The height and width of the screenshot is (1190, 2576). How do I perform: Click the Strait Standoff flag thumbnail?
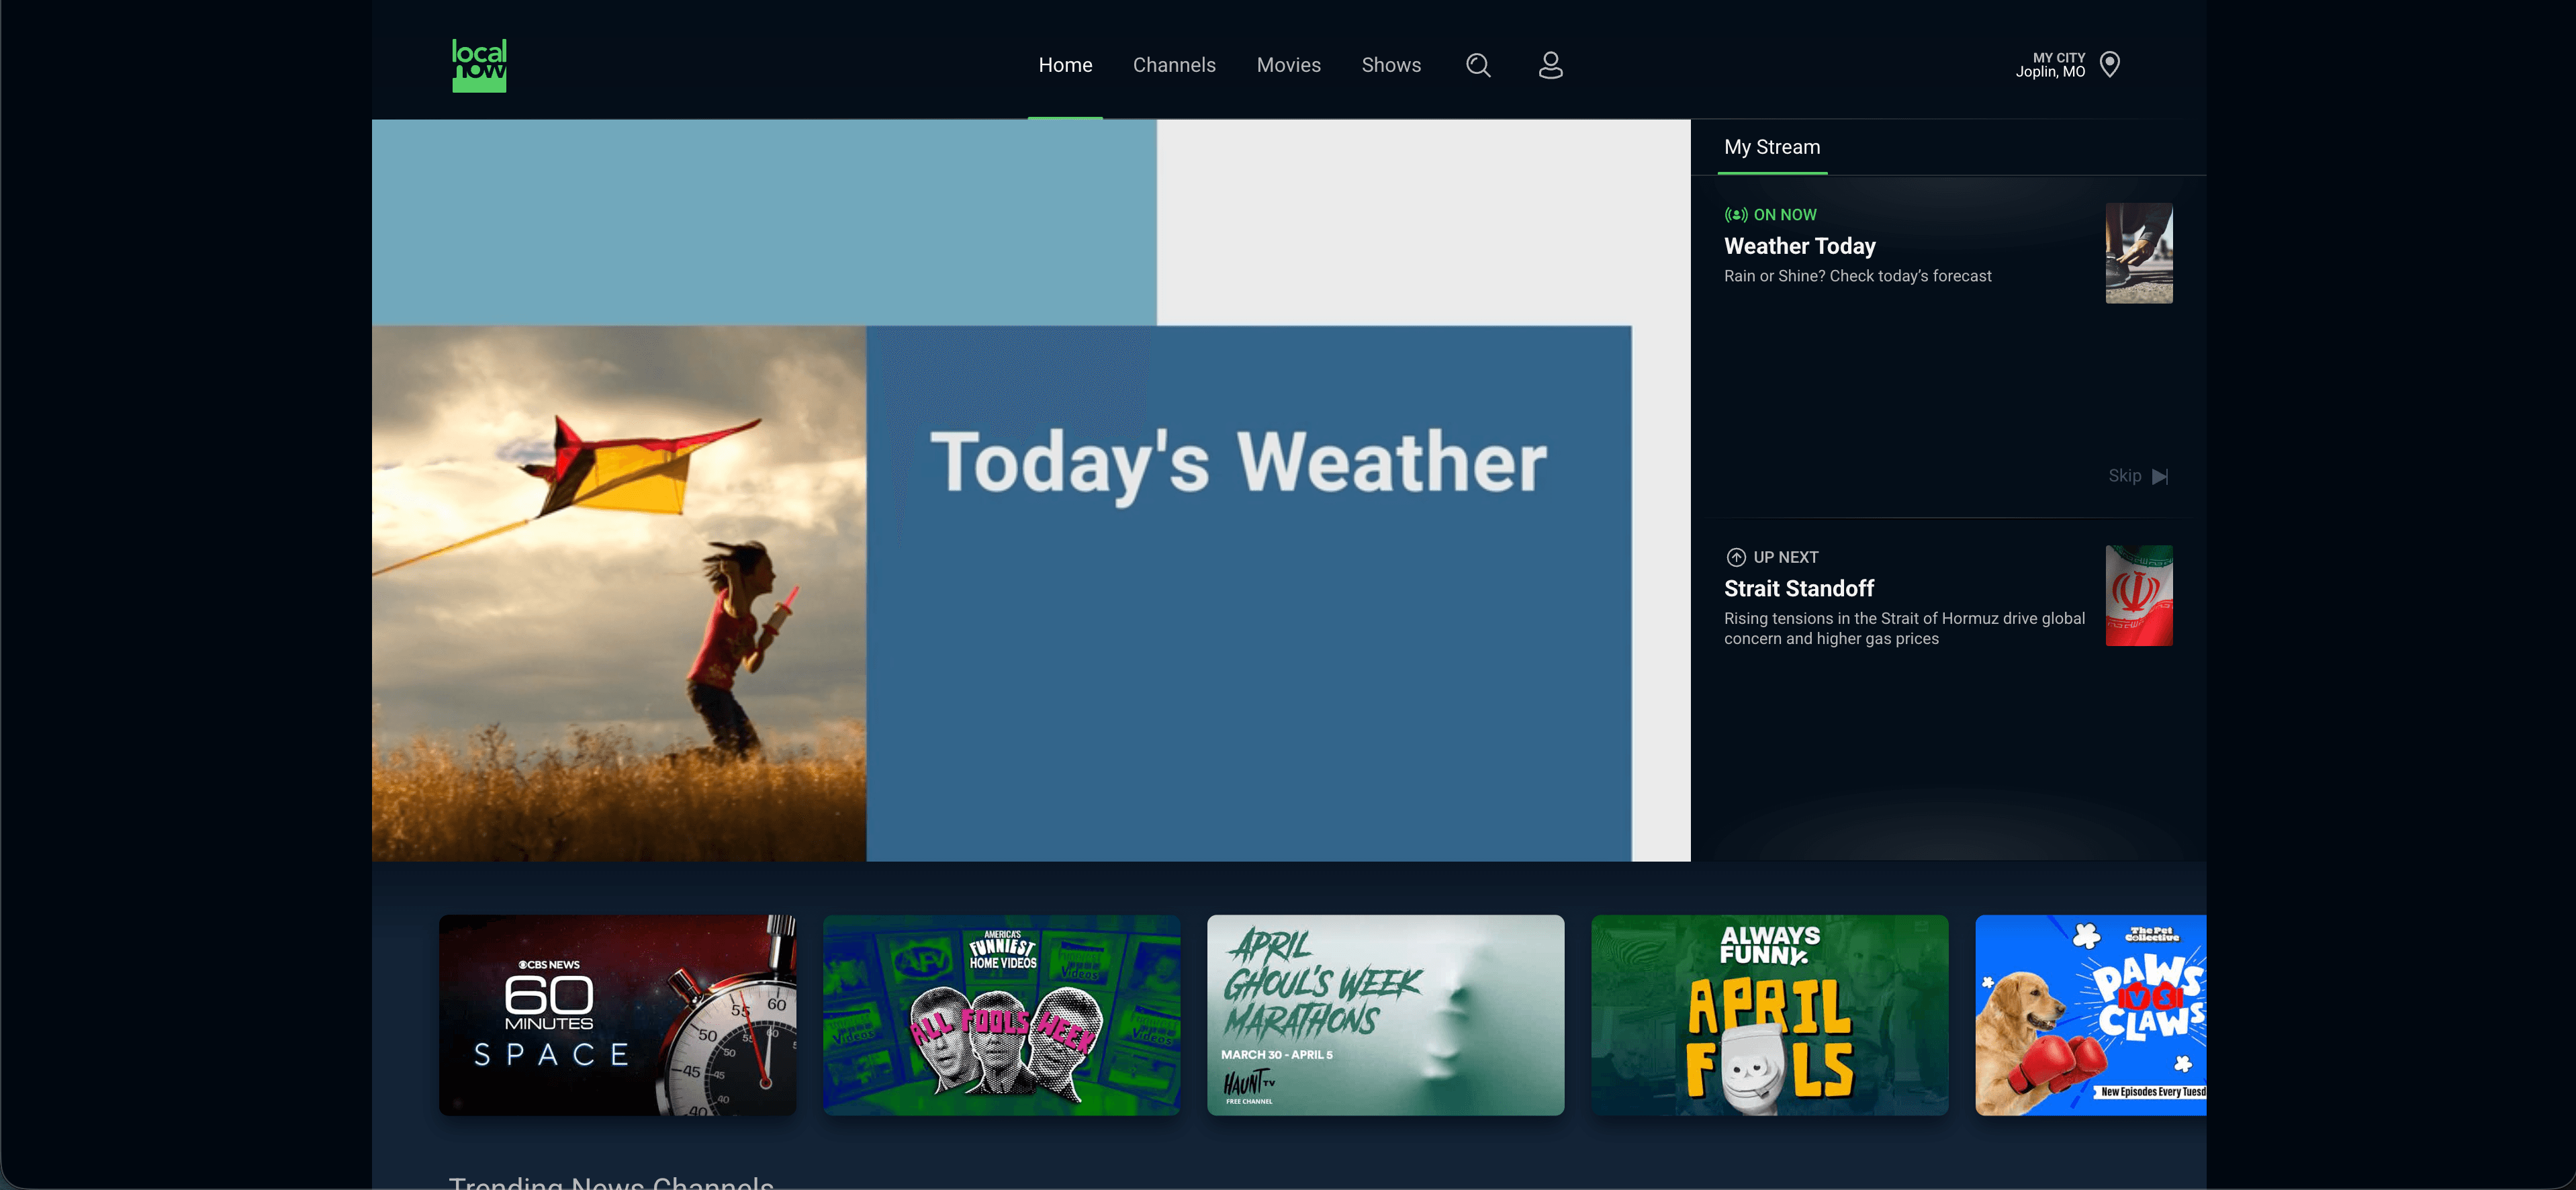[x=2139, y=595]
